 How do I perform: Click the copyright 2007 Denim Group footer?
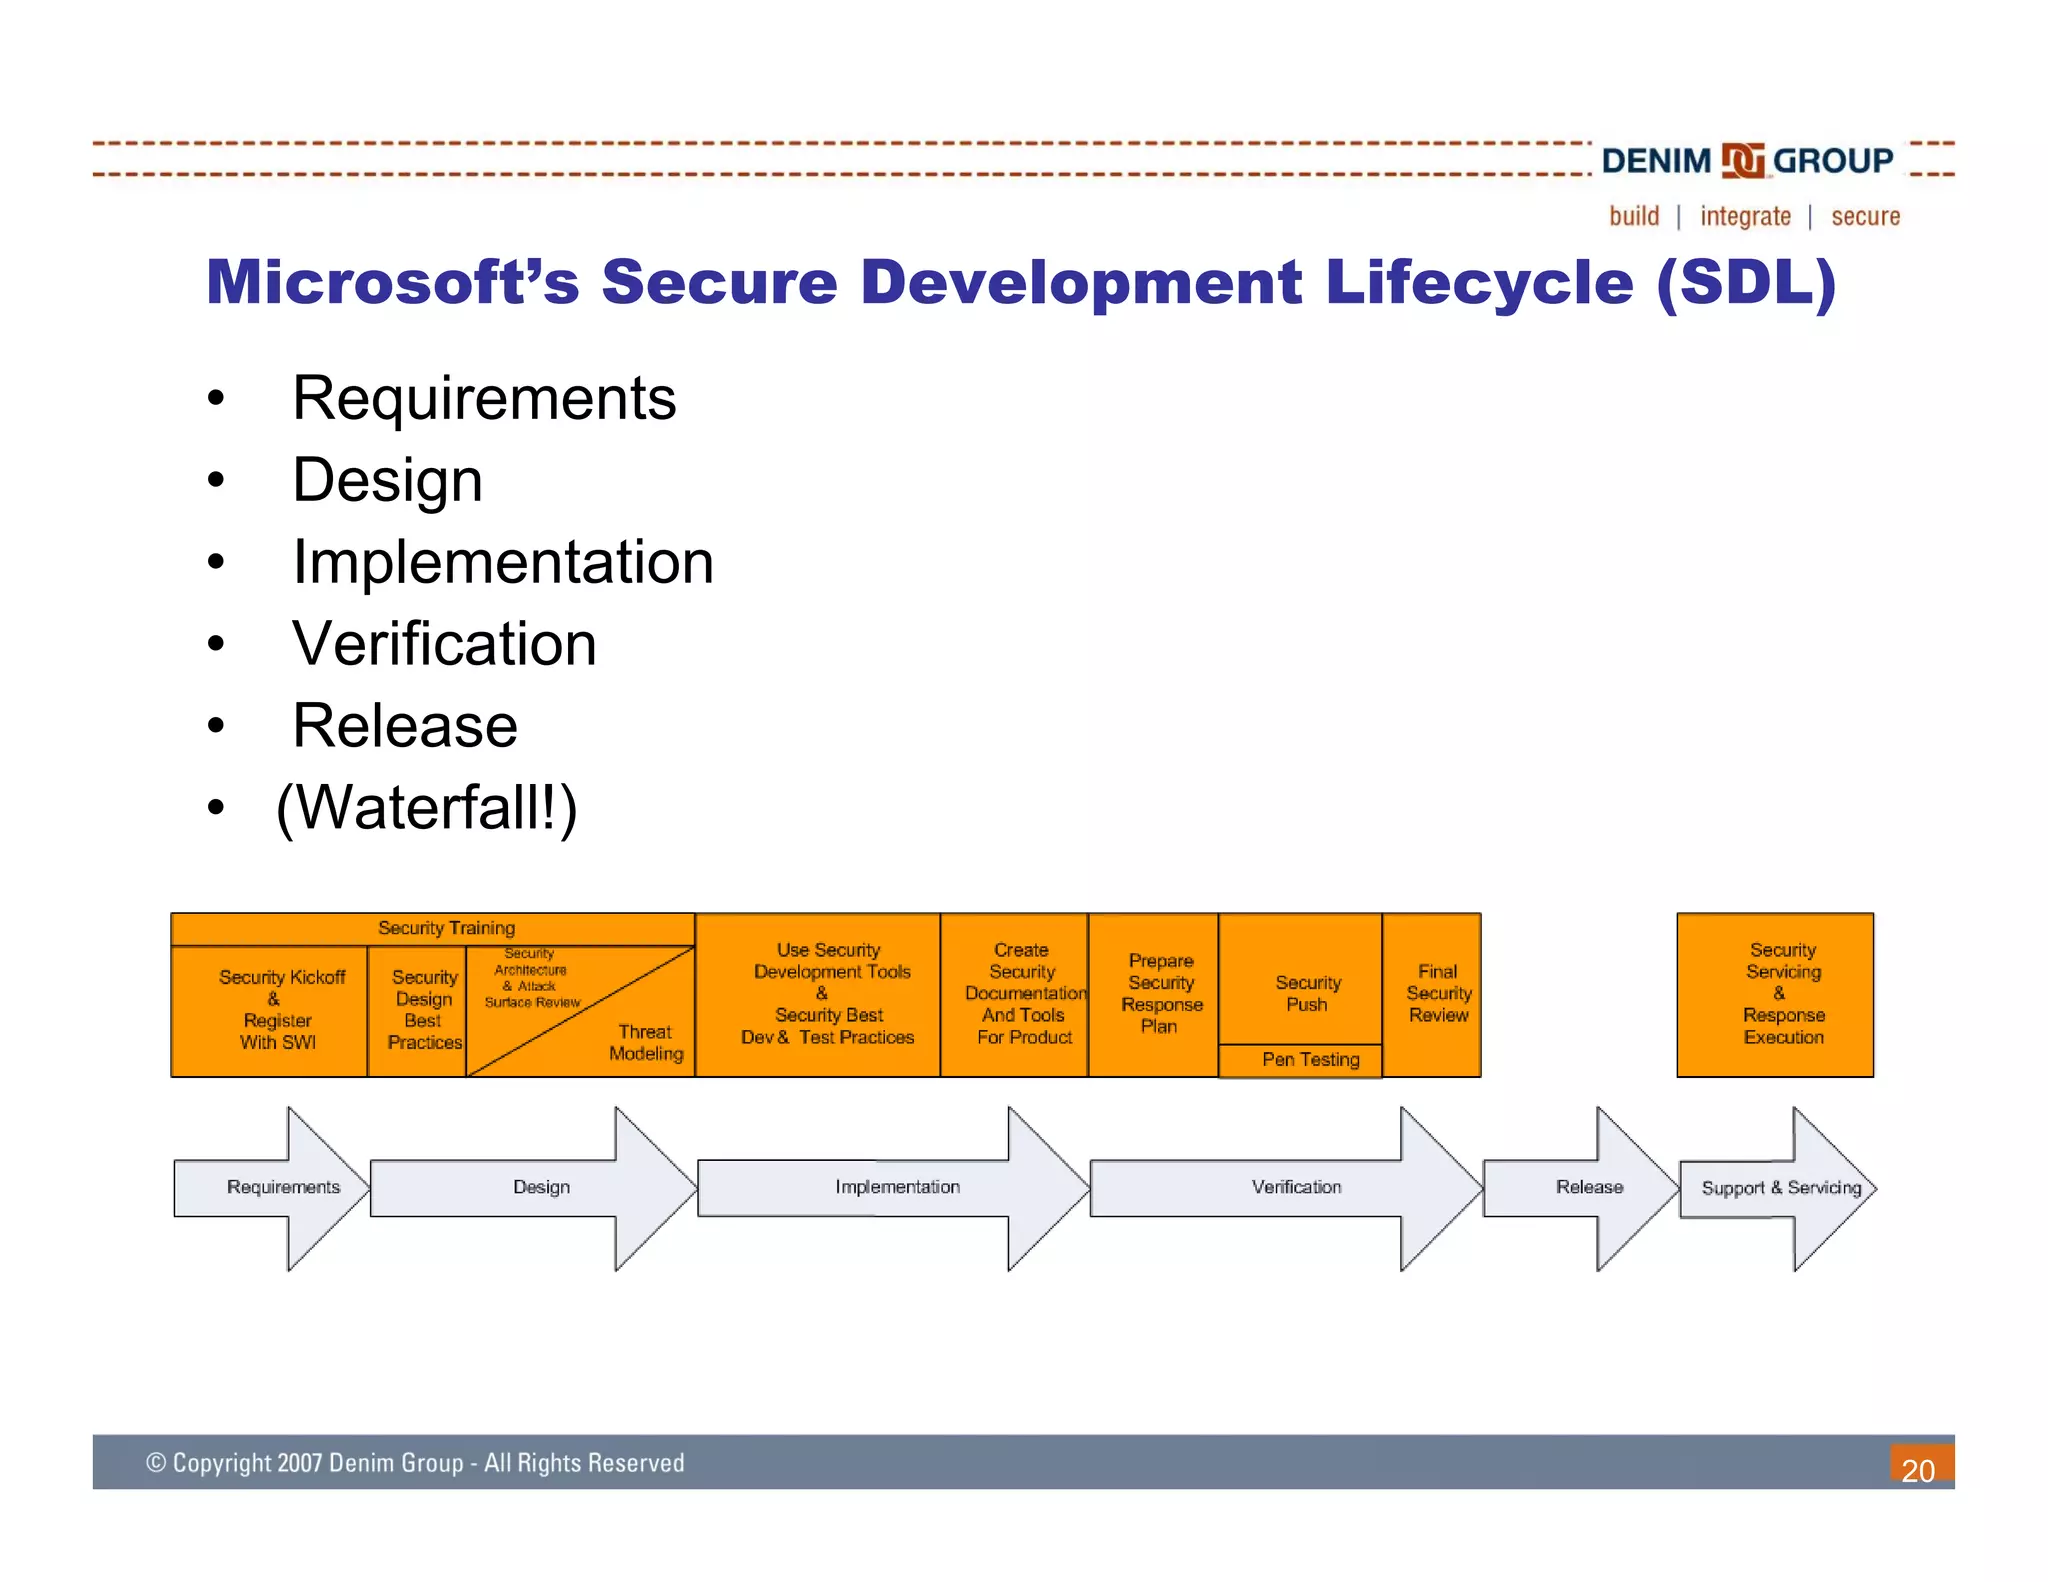click(x=416, y=1463)
